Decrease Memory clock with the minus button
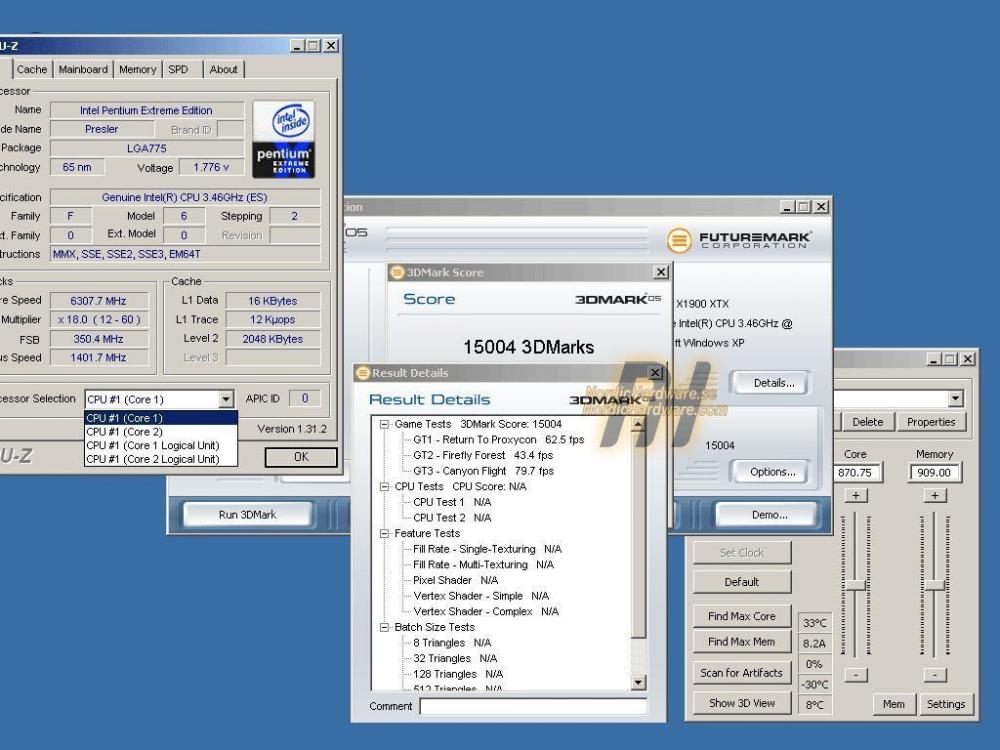Viewport: 1000px width, 750px height. point(935,675)
